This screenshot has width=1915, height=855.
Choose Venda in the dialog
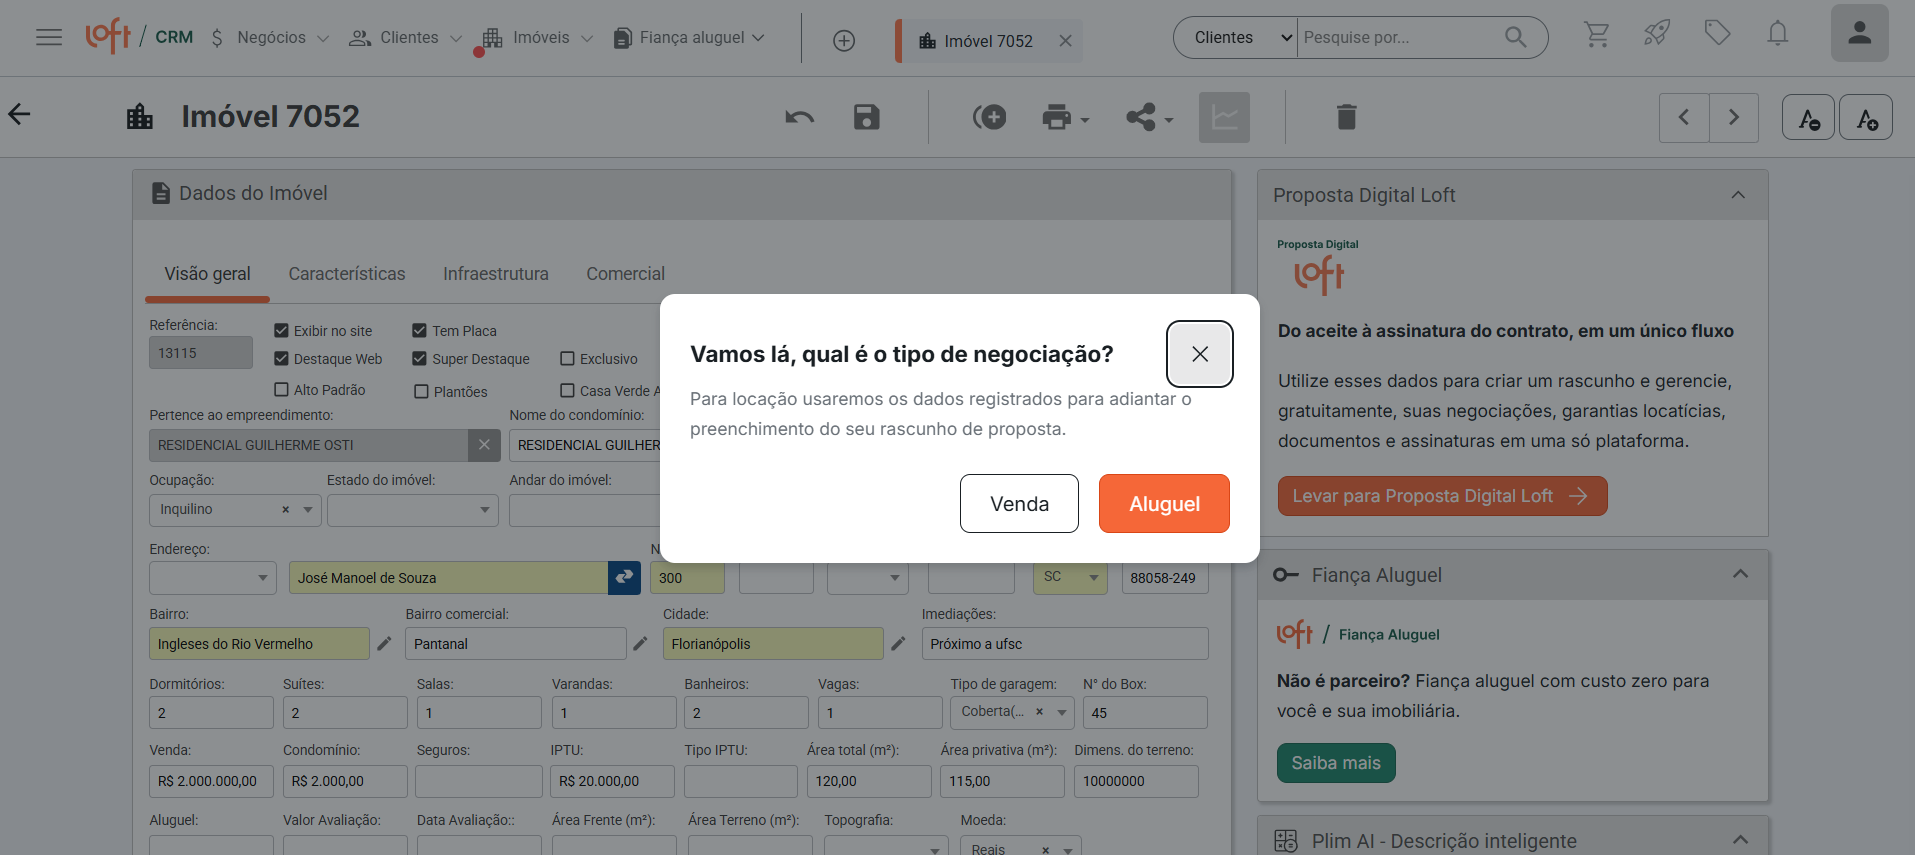tap(1019, 504)
